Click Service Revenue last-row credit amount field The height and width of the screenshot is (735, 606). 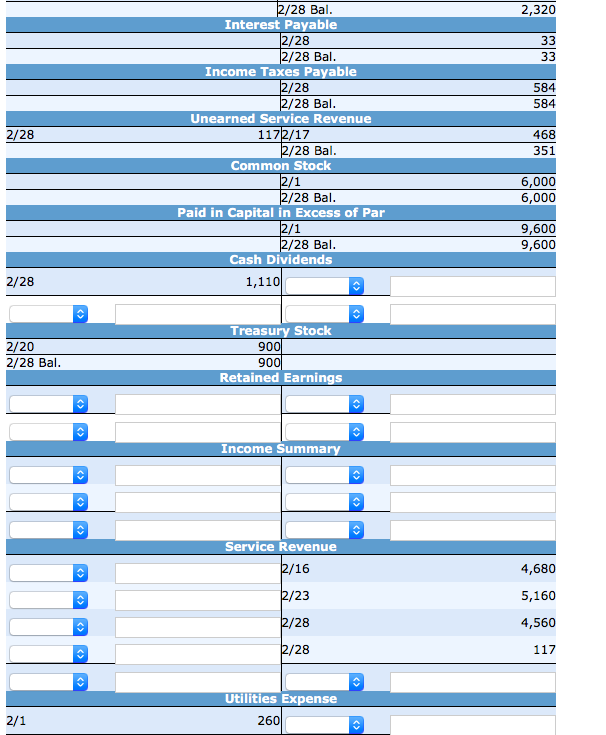click(x=472, y=682)
